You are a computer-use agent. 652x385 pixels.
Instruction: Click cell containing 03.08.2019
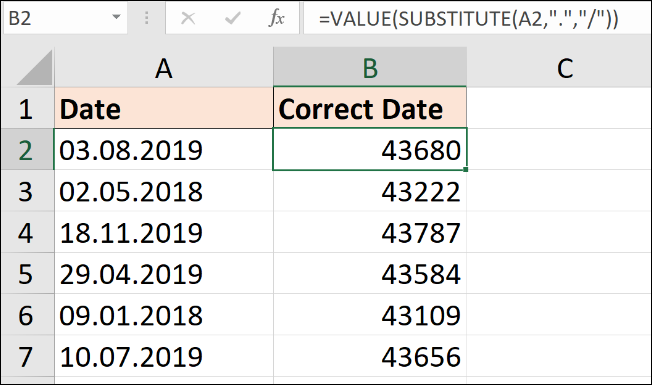(163, 150)
